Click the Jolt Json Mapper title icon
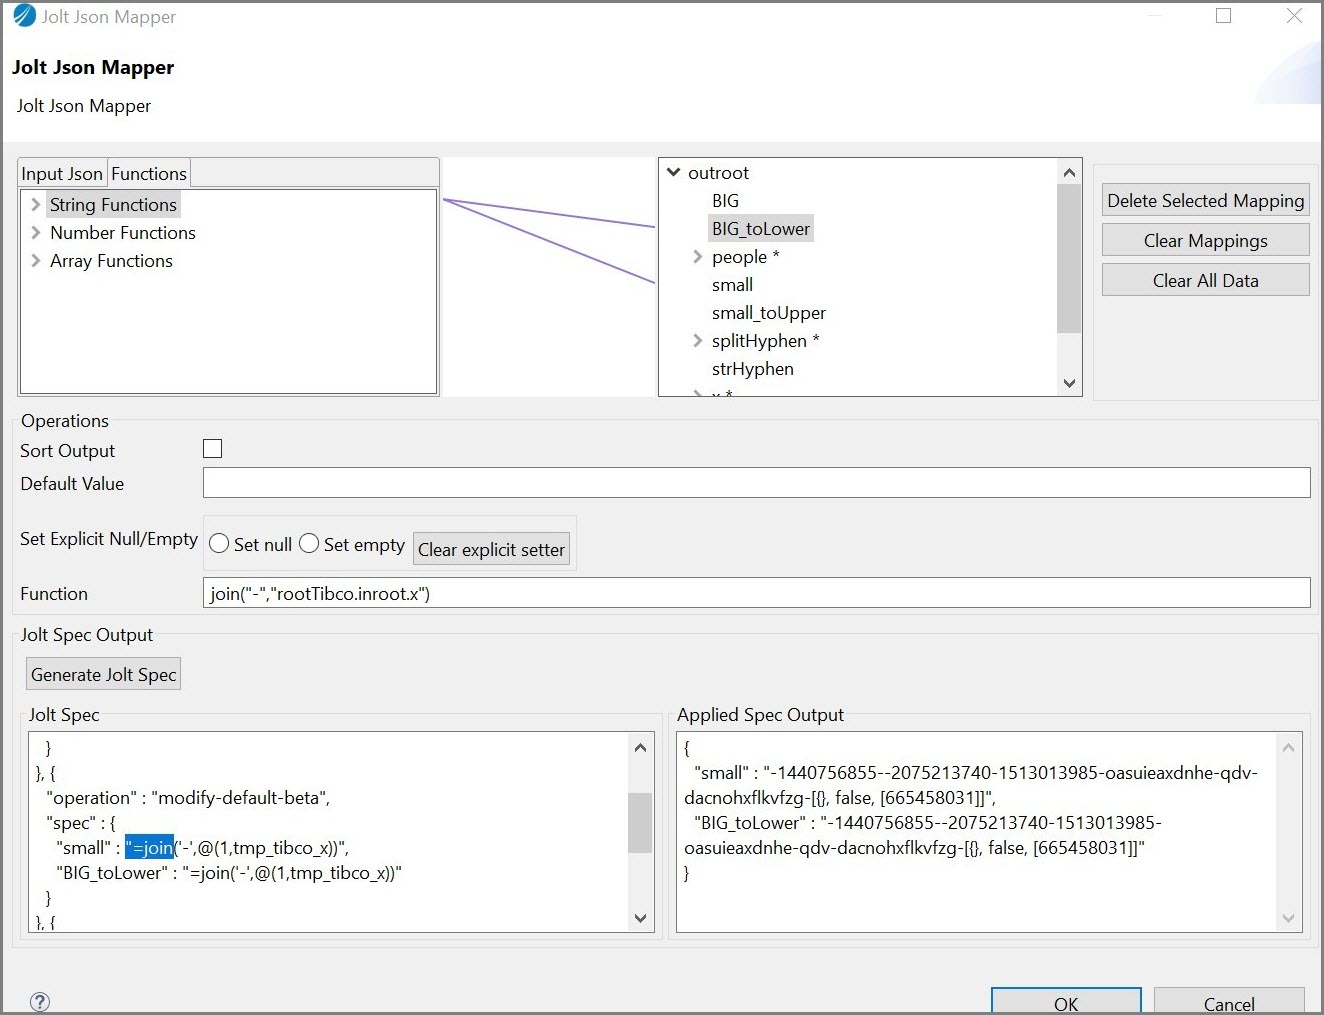Screen dimensions: 1324x1015 point(24,16)
